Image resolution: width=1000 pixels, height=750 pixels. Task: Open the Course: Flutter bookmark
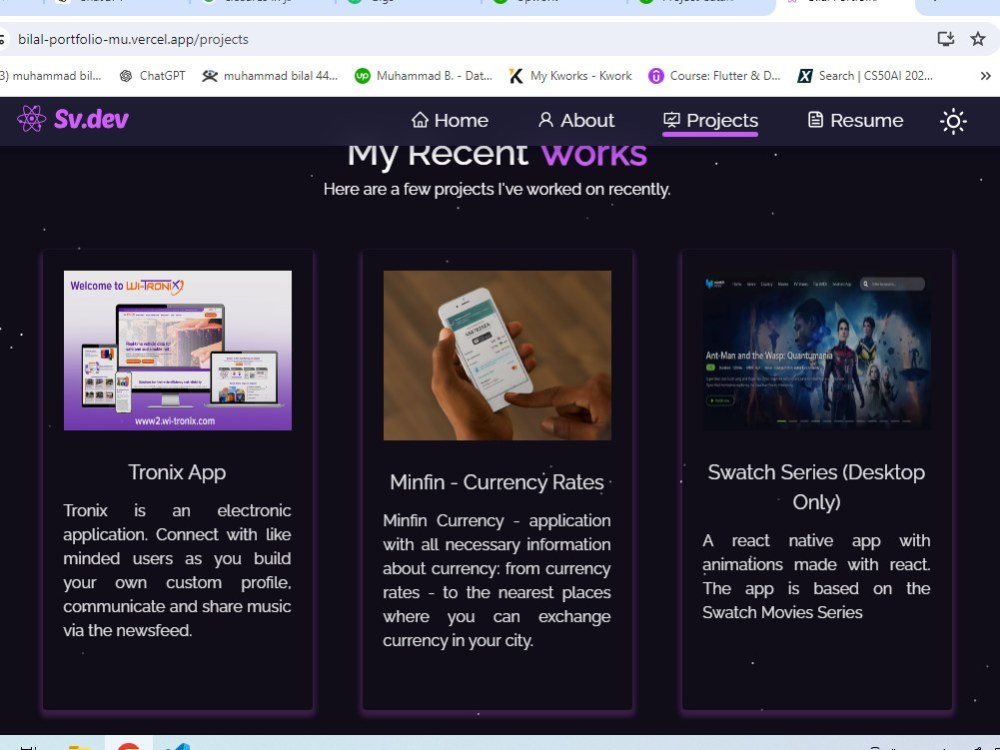pos(714,76)
